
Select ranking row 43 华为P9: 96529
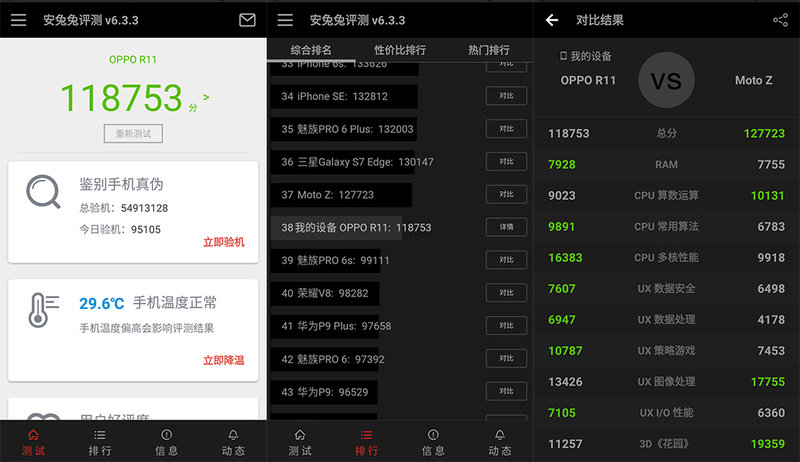pos(324,392)
